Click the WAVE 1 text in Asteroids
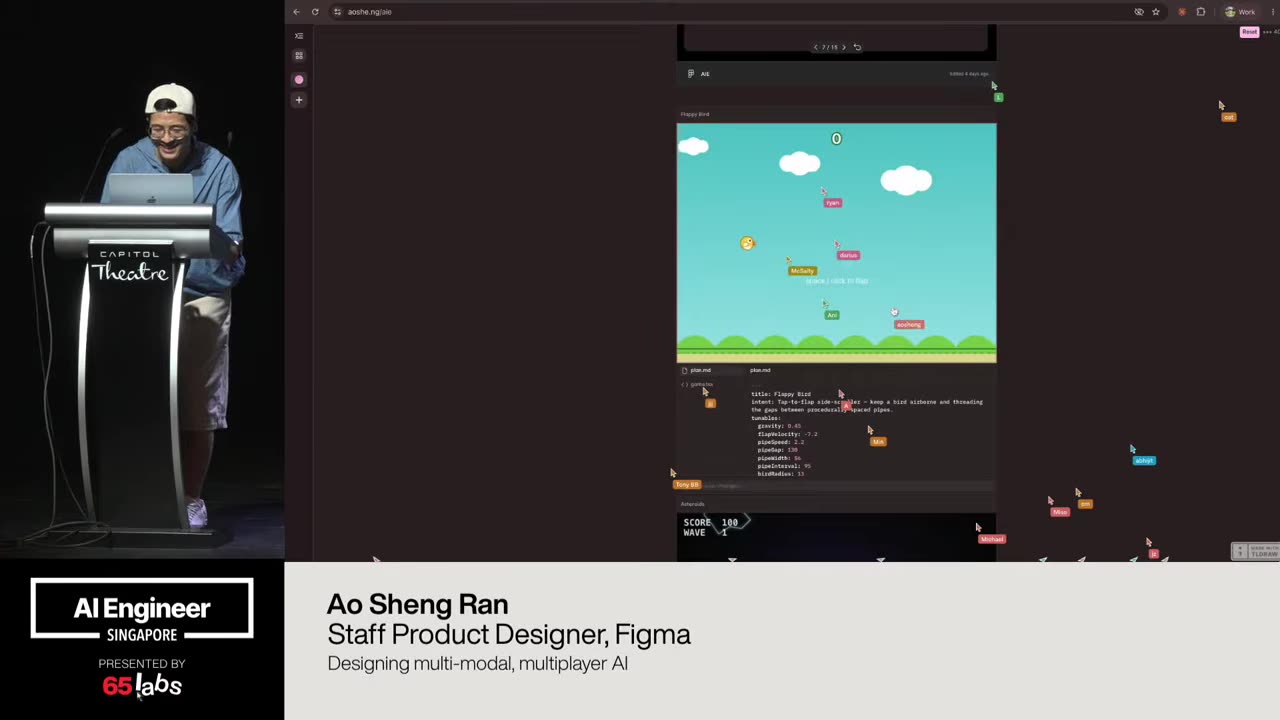Viewport: 1280px width, 720px height. (x=705, y=533)
